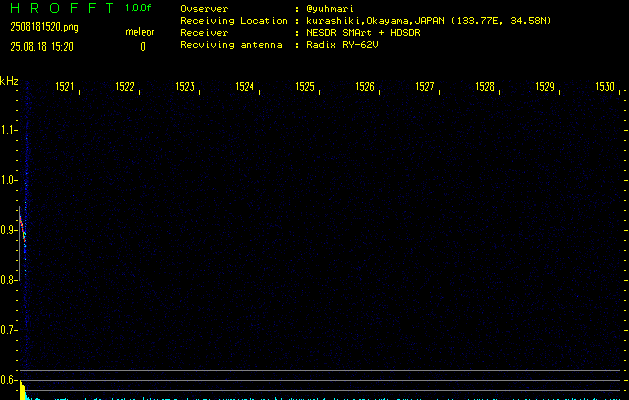The width and height of the screenshot is (629, 400).
Task: Click the kHz axis label
Action: [9, 81]
